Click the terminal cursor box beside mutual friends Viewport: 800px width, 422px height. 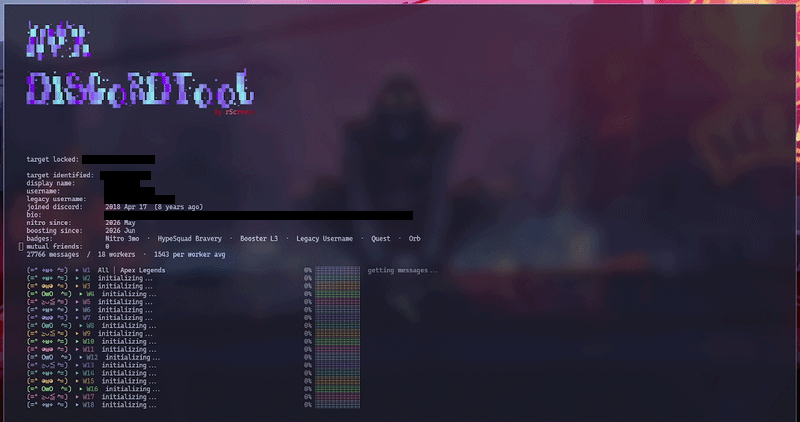[x=21, y=247]
